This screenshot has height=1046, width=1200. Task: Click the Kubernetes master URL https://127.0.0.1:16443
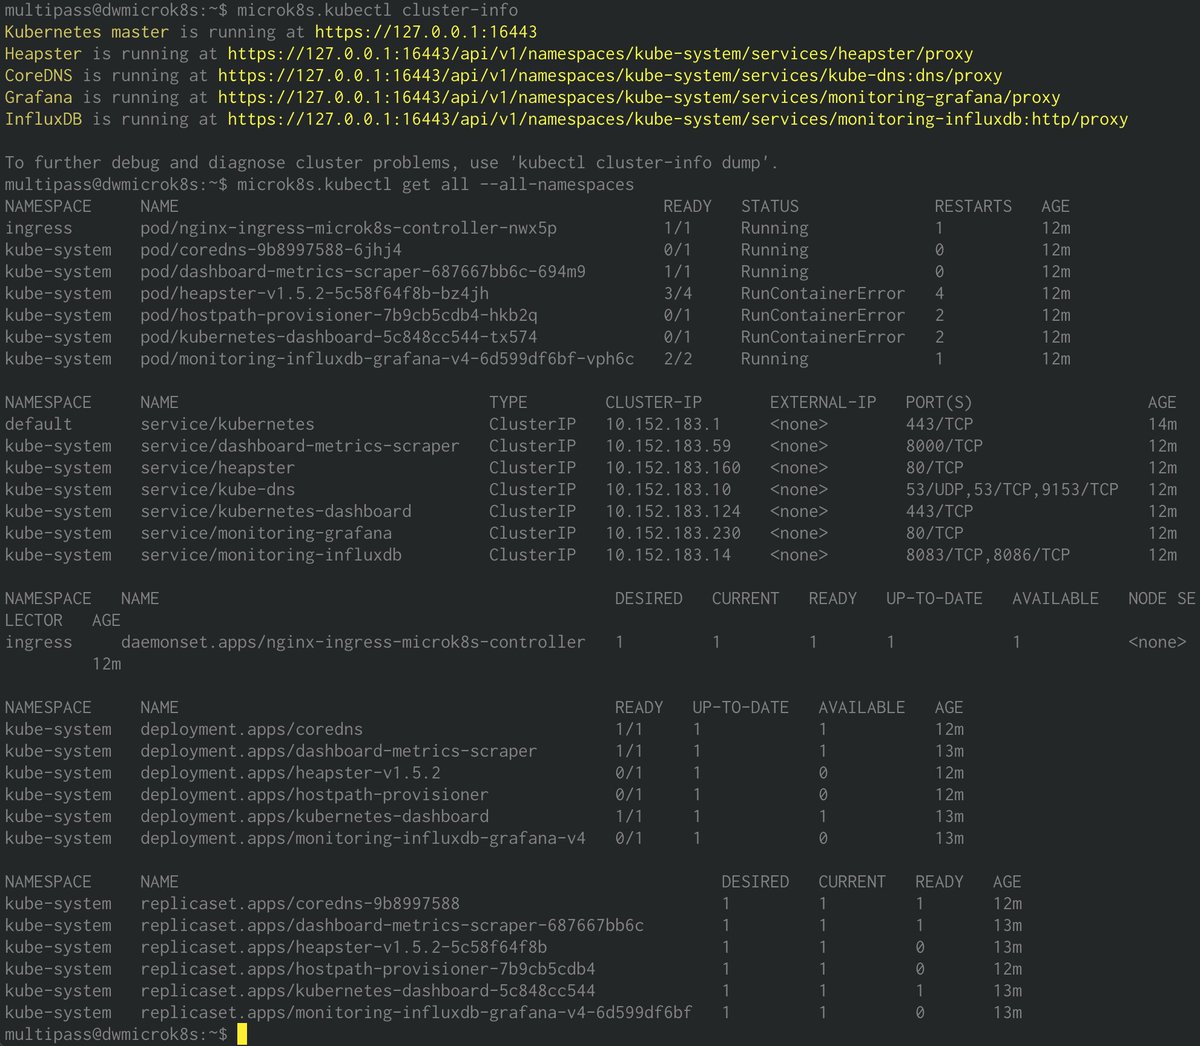point(426,32)
